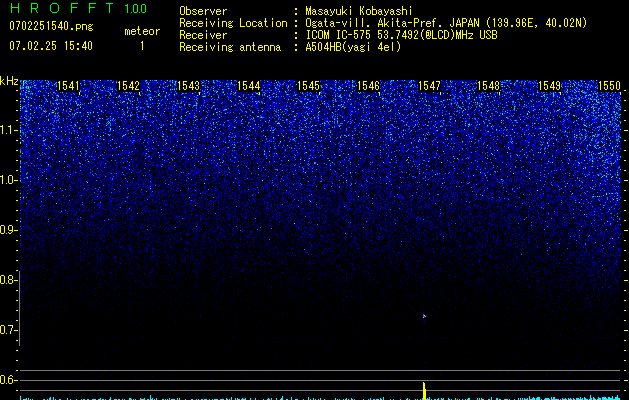Click the 1542 time marker
The image size is (629, 400).
(x=128, y=86)
